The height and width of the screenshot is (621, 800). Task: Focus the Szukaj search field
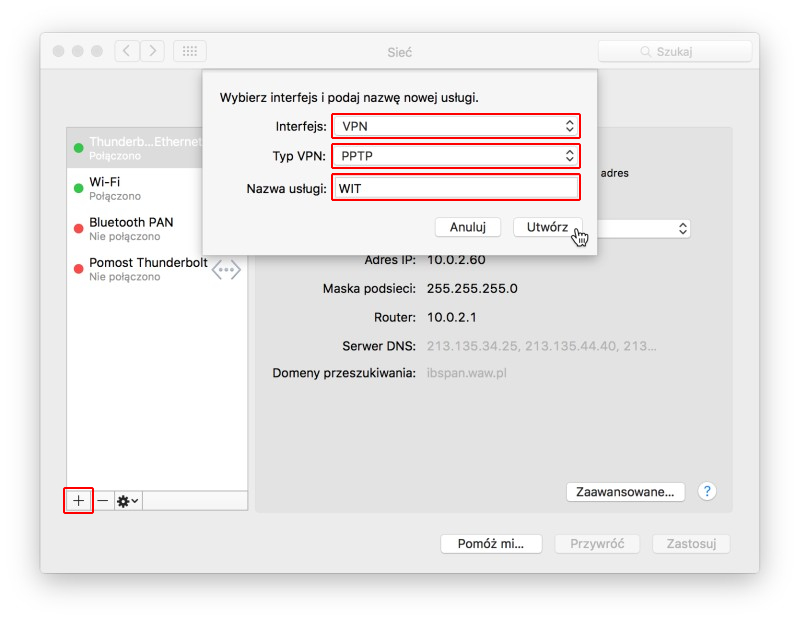pyautogui.click(x=675, y=51)
